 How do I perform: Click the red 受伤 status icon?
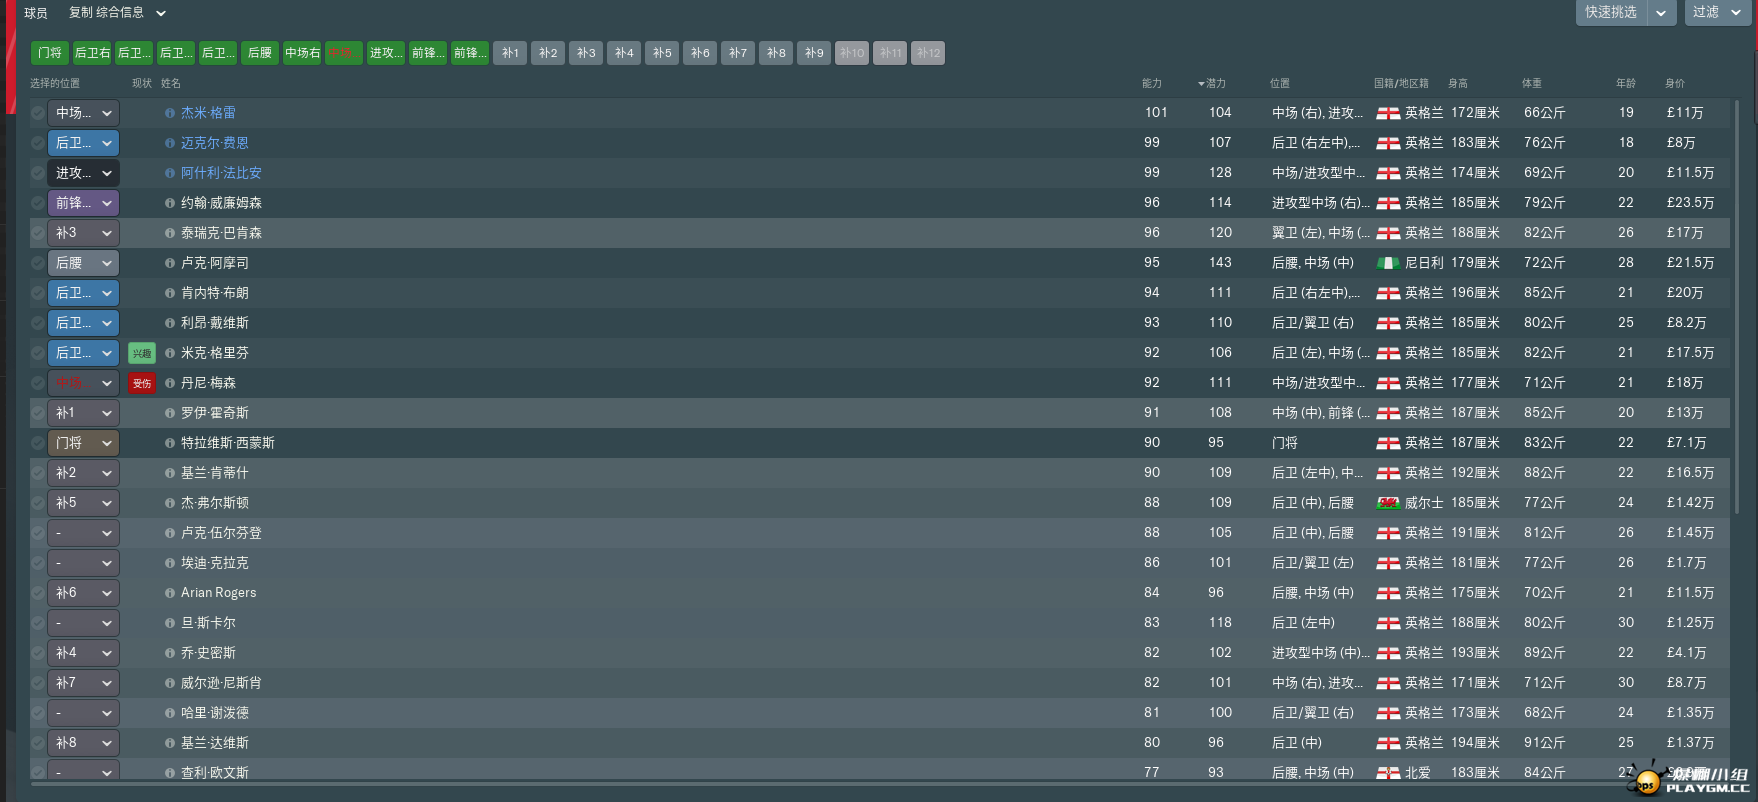point(142,383)
